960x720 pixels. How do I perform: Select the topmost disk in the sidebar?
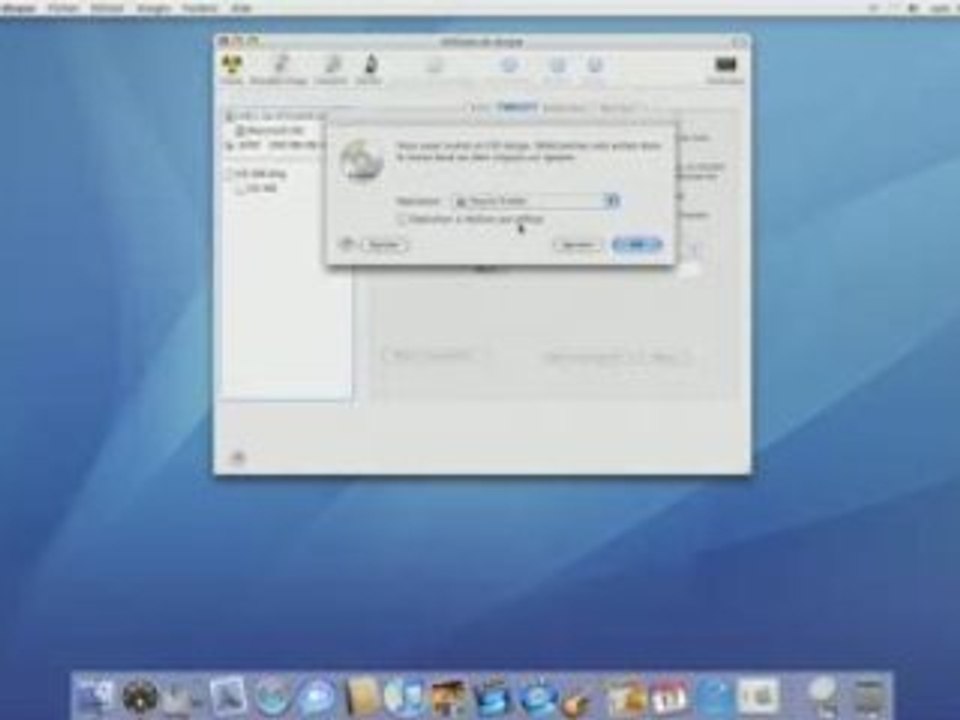point(276,116)
